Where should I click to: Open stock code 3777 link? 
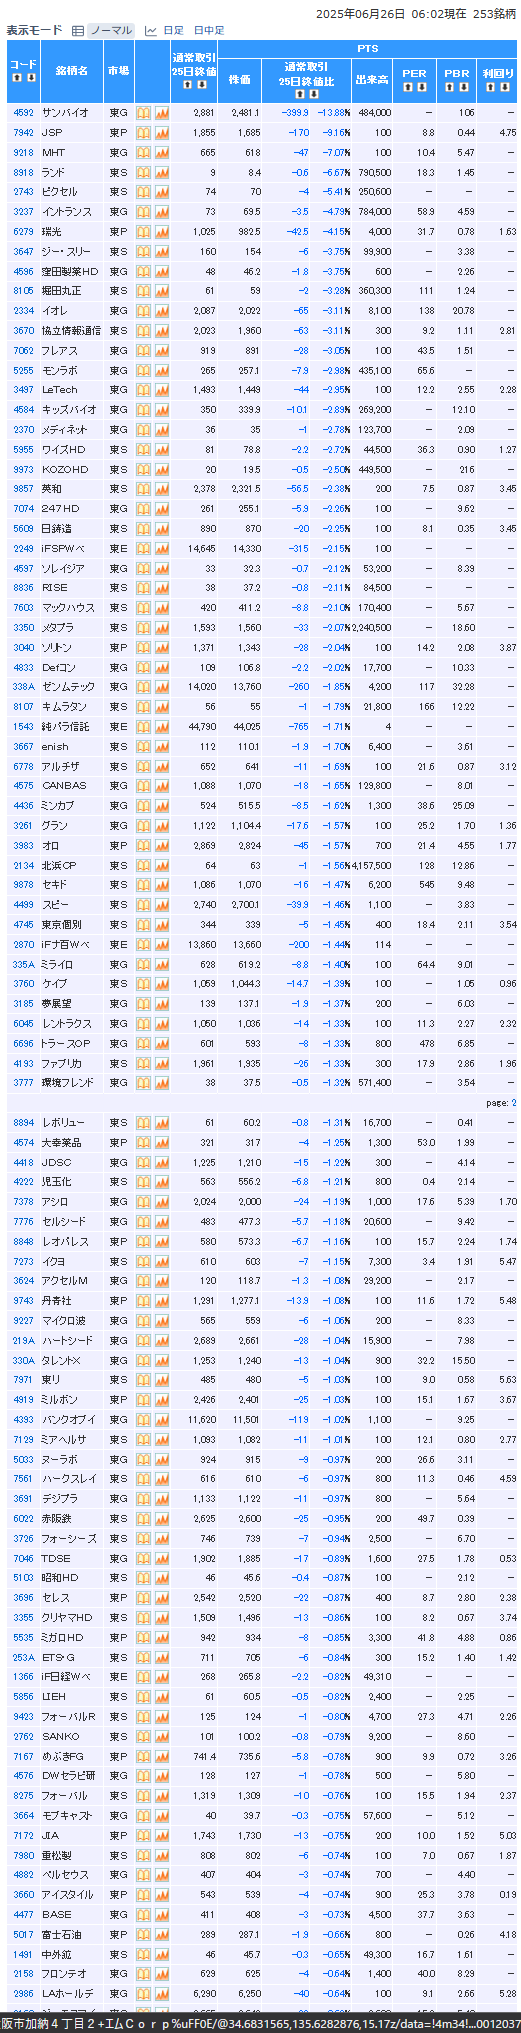pos(23,1082)
